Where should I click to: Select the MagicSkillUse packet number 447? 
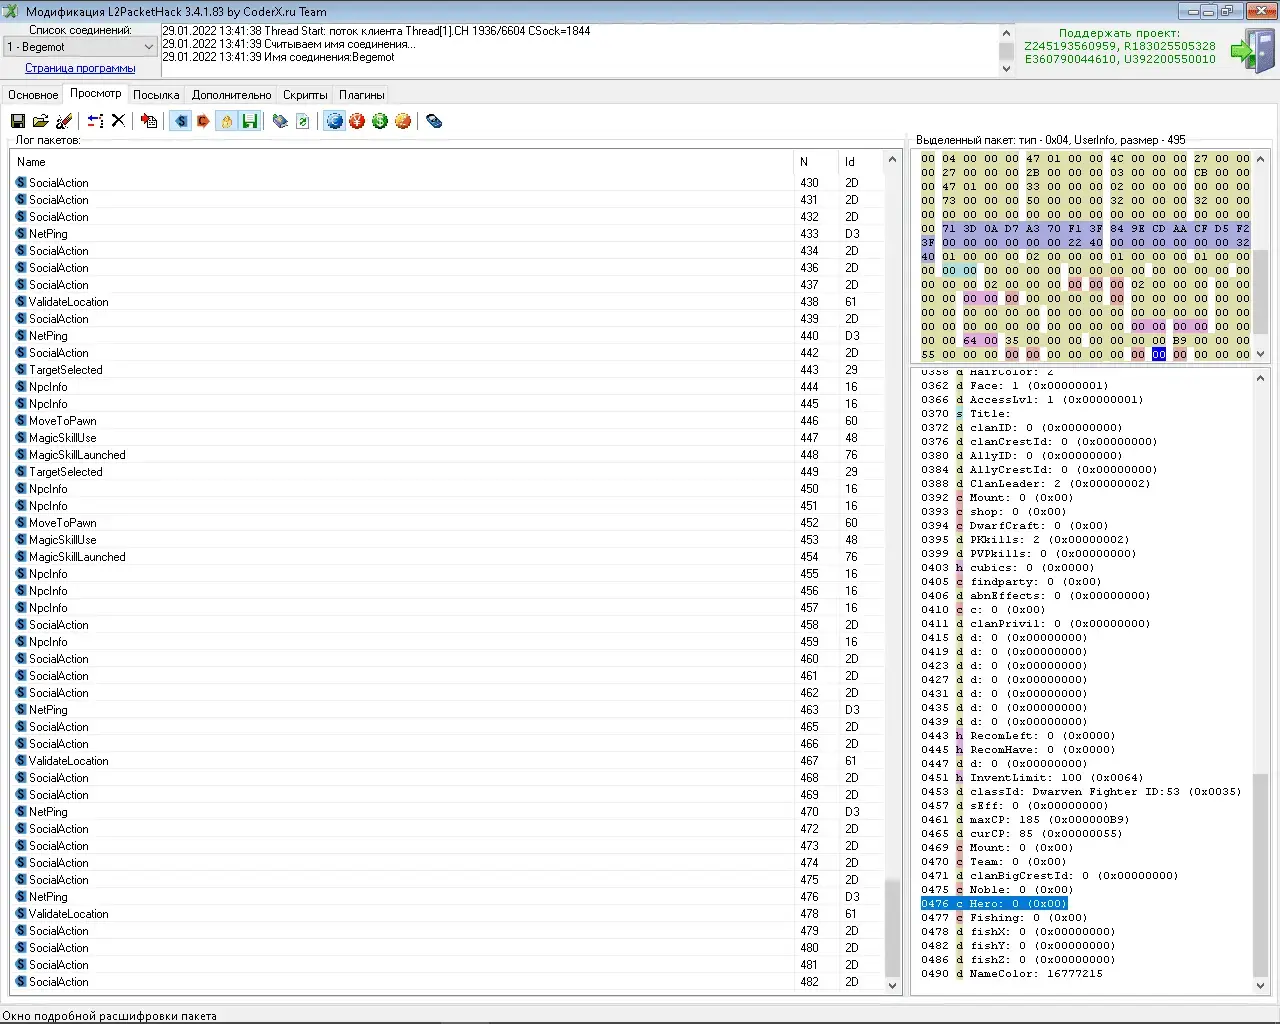click(448, 438)
